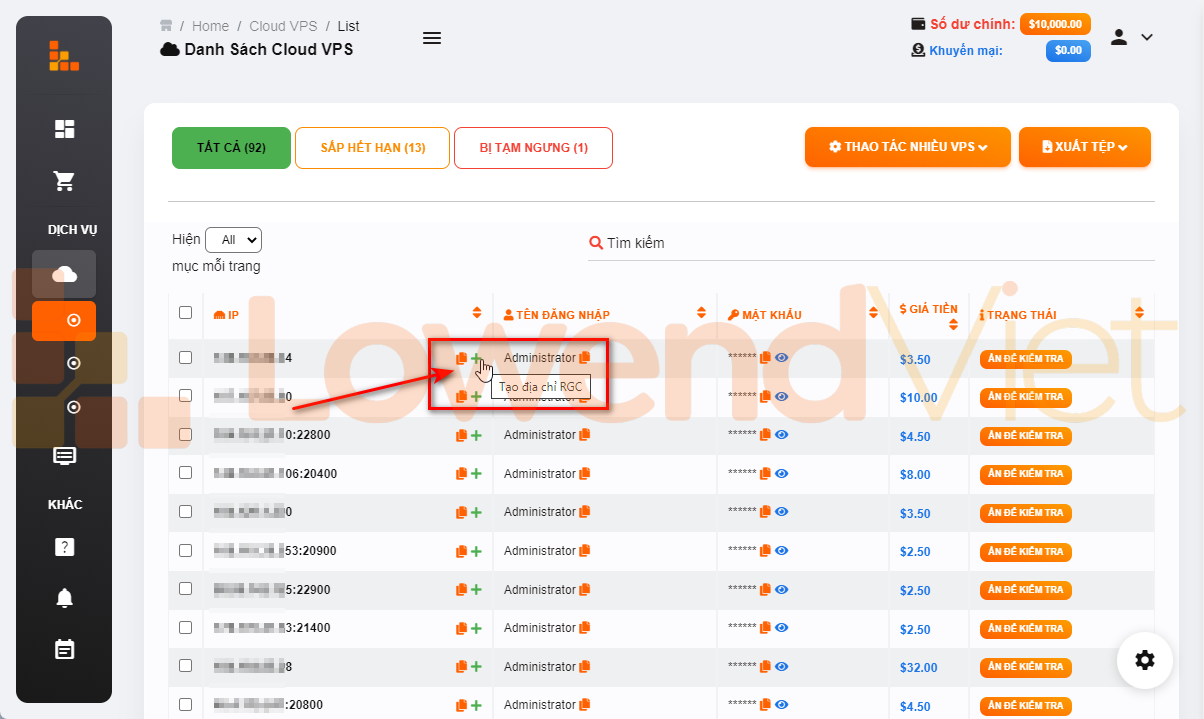The width and height of the screenshot is (1204, 719).
Task: Copy the IP address ending 06:20400
Action: click(461, 474)
